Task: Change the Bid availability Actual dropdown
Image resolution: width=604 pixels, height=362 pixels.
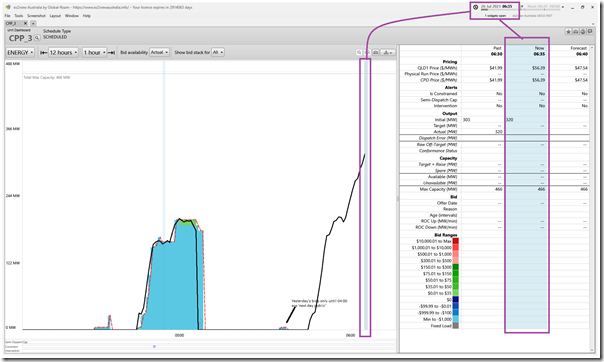Action: coord(159,52)
